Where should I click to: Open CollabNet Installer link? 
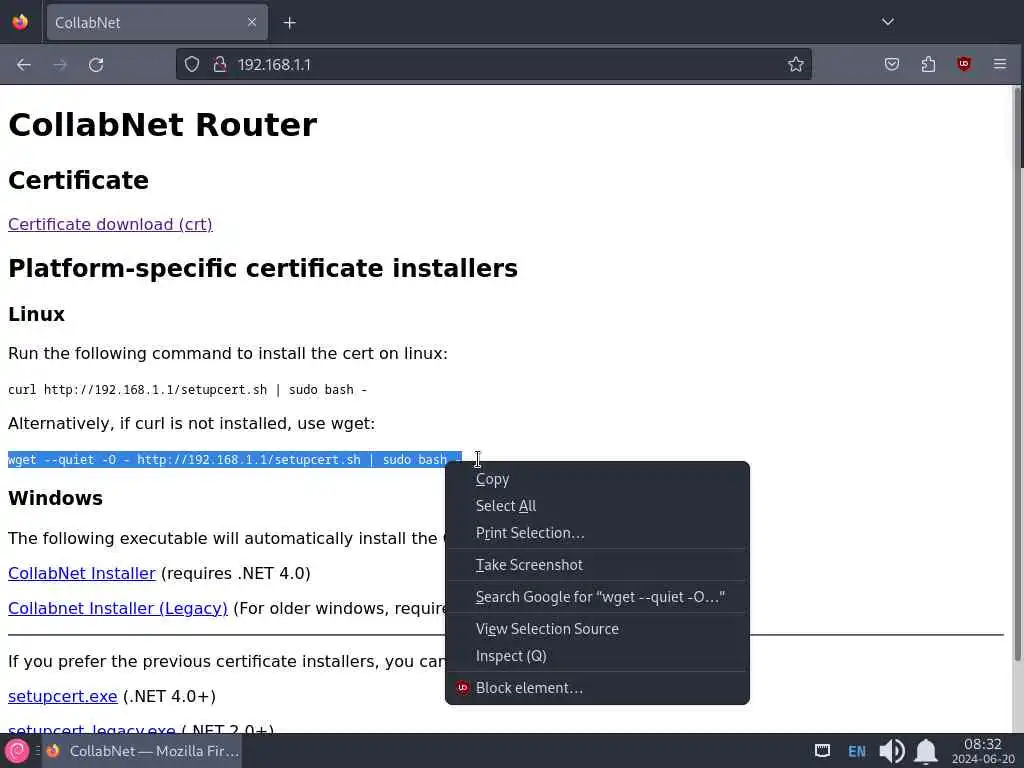[82, 573]
